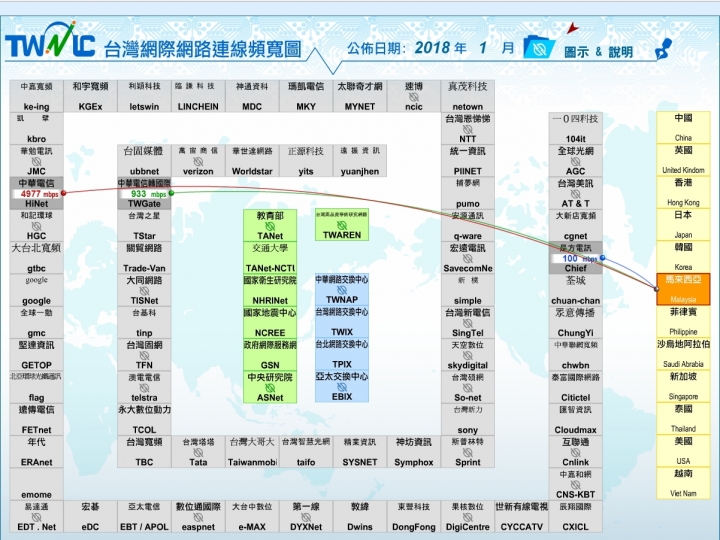The width and height of the screenshot is (720, 540).
Task: Click the link icon in the SingTel cell
Action: click(x=467, y=323)
